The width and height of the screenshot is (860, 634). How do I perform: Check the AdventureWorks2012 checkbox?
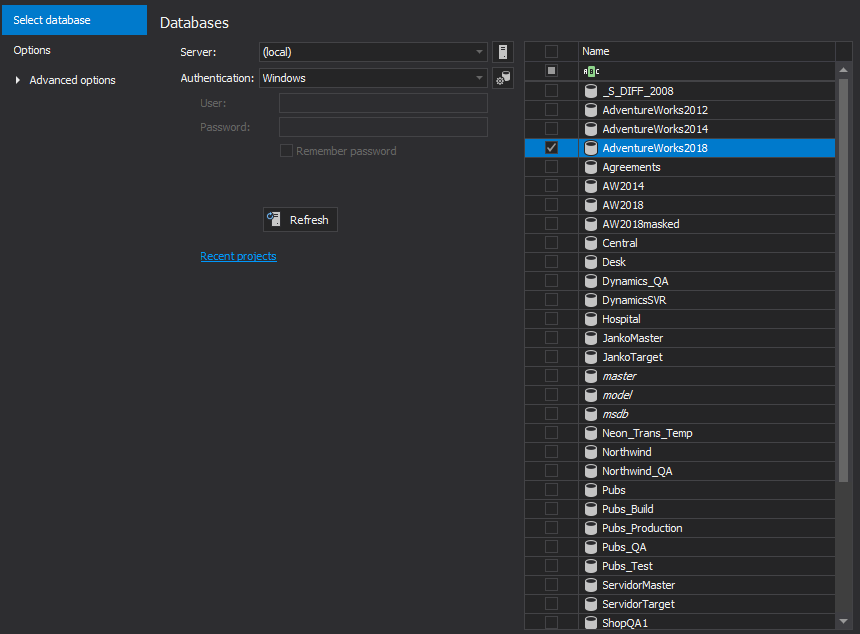pyautogui.click(x=551, y=110)
